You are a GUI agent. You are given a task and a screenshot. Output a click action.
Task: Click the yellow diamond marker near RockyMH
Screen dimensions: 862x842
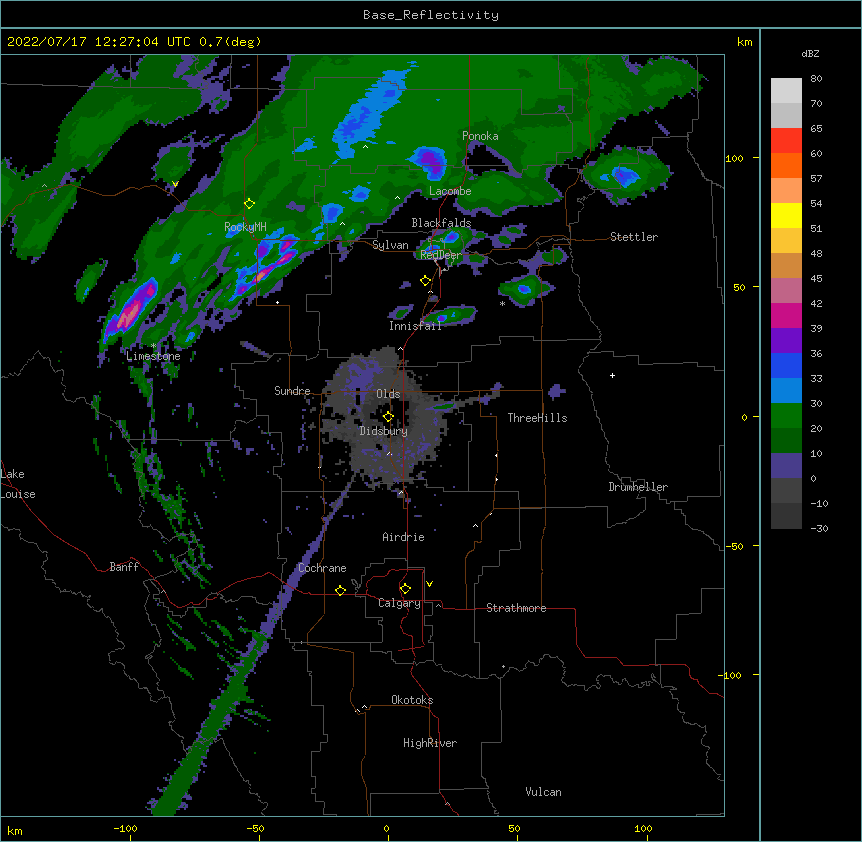[x=249, y=204]
